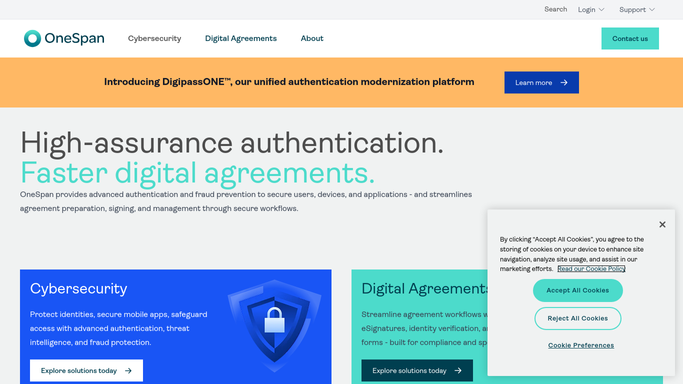Image resolution: width=683 pixels, height=384 pixels.
Task: Open the Cybersecurity nav menu
Action: tap(155, 38)
